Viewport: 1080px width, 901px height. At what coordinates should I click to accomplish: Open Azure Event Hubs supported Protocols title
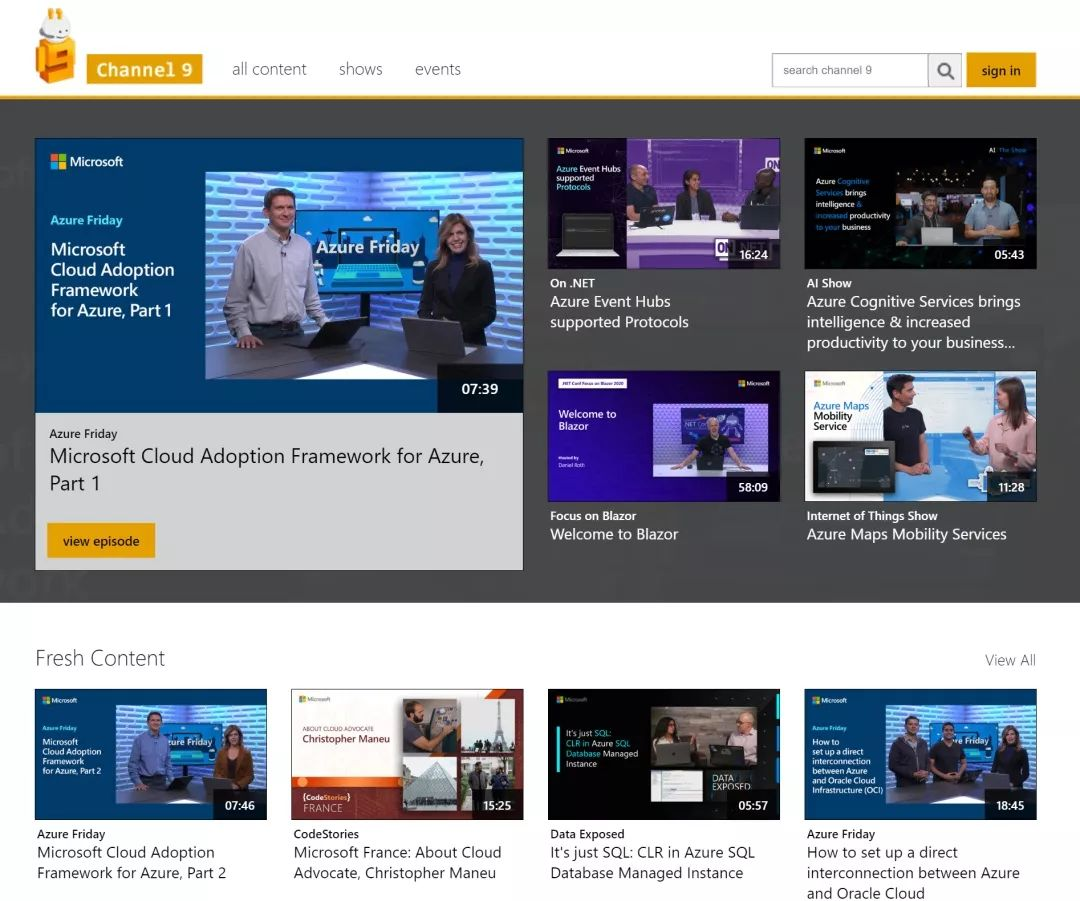pyautogui.click(x=619, y=311)
